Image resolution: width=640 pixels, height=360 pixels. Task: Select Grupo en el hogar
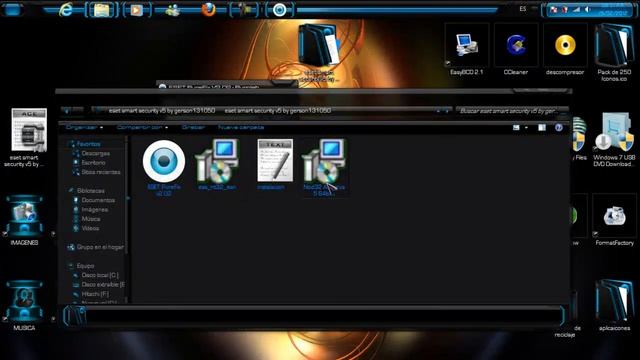click(100, 247)
